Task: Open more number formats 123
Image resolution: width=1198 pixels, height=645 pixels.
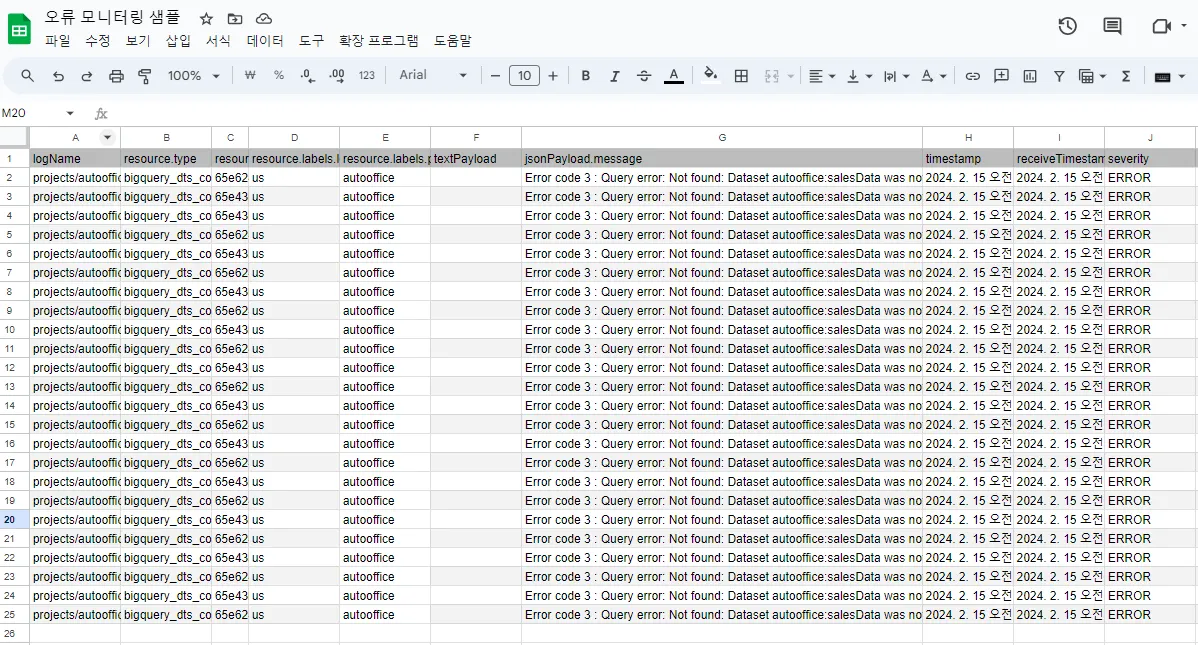Action: click(x=367, y=76)
